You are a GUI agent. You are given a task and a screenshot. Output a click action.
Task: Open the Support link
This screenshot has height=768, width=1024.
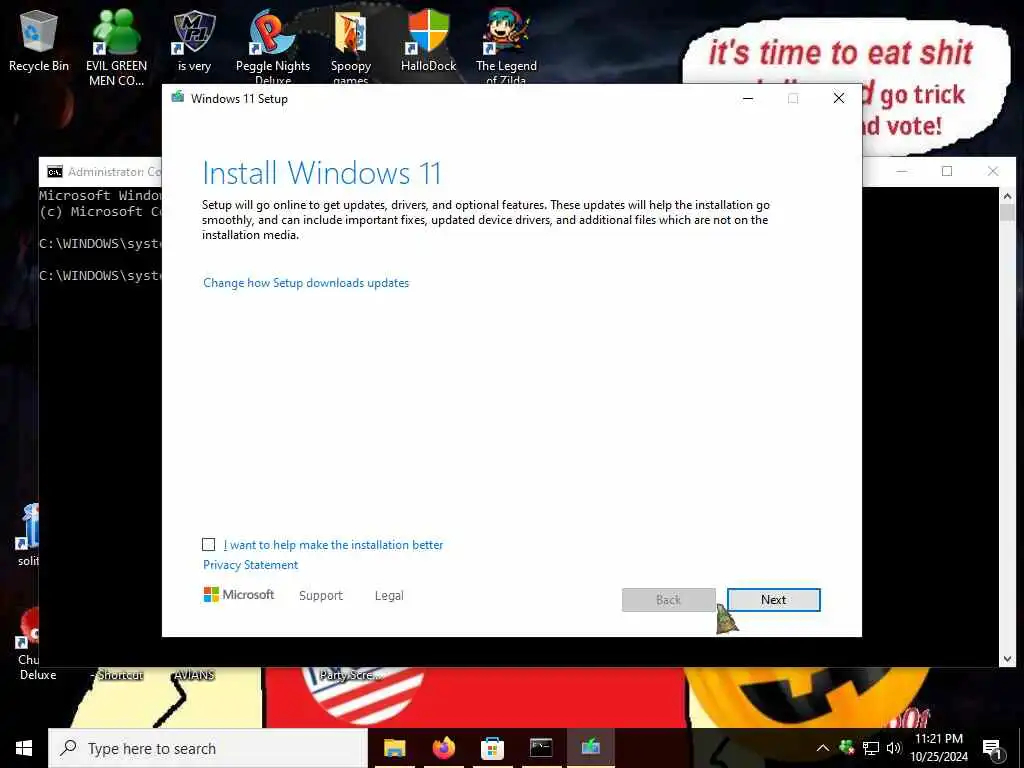click(321, 596)
